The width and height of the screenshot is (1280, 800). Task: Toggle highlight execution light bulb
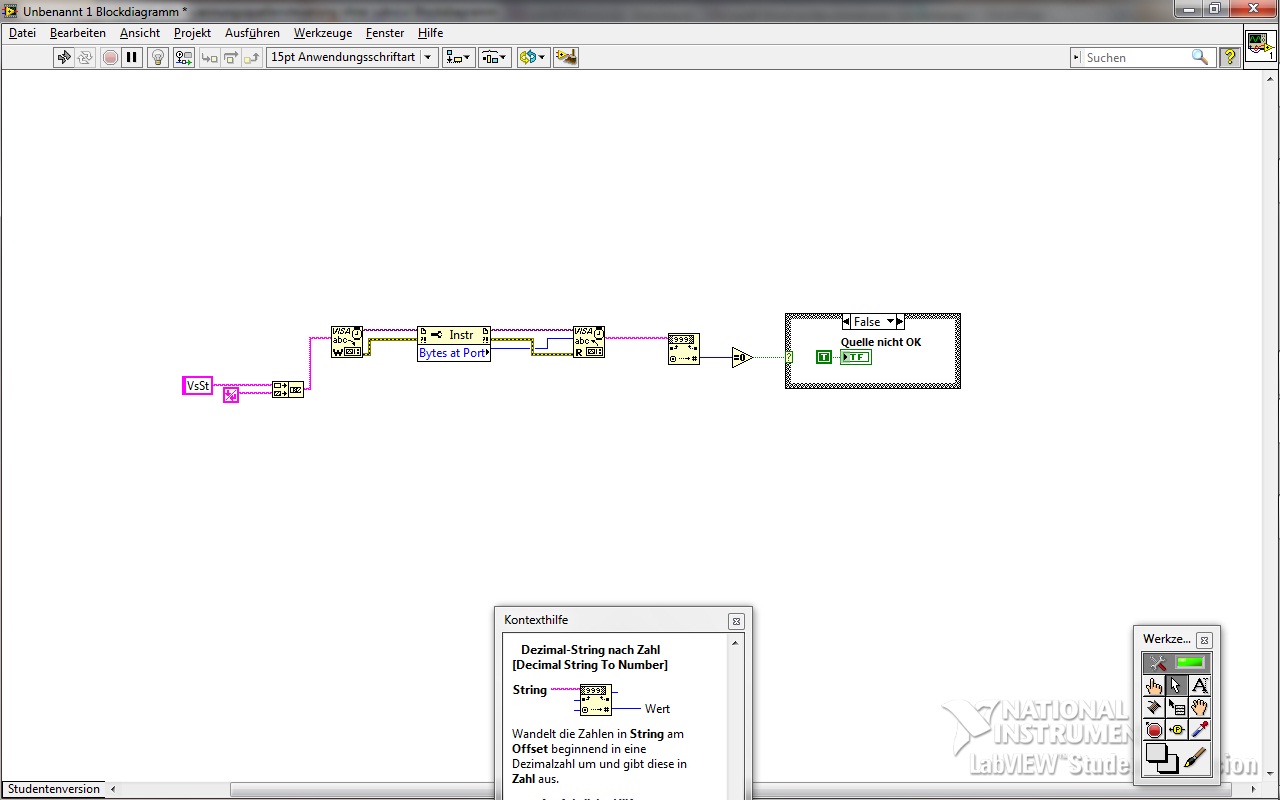click(158, 57)
